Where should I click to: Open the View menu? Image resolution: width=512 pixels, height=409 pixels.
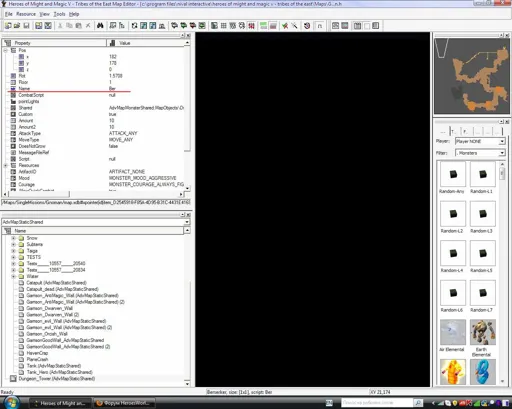(44, 14)
